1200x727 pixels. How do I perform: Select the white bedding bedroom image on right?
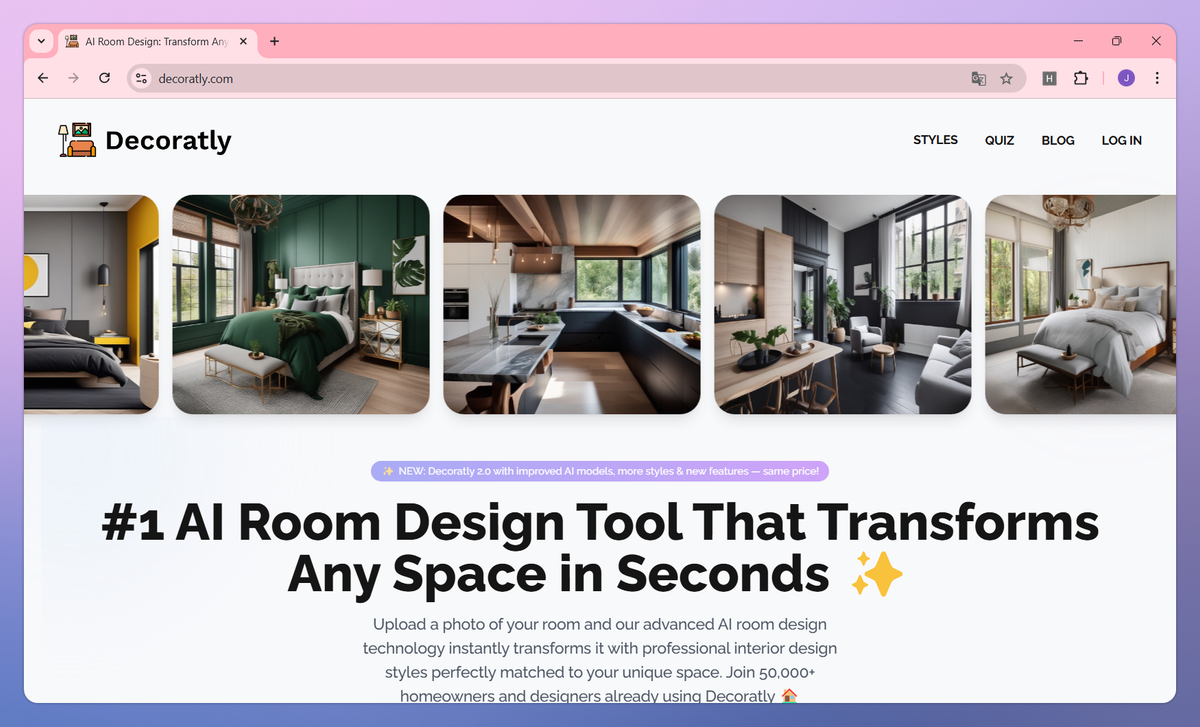pos(1080,304)
